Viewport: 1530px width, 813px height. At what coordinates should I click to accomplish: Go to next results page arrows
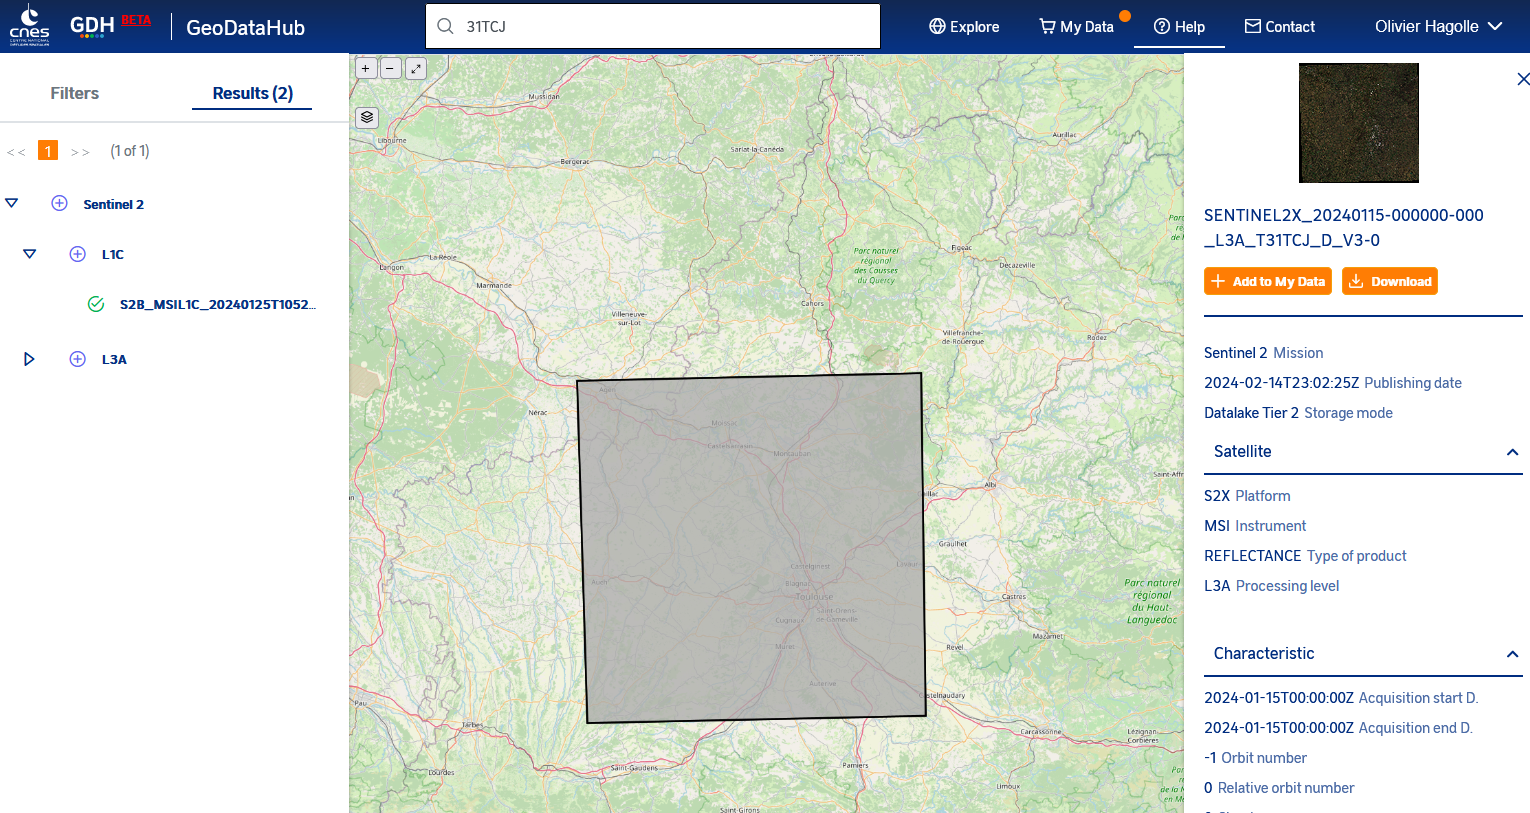80,152
